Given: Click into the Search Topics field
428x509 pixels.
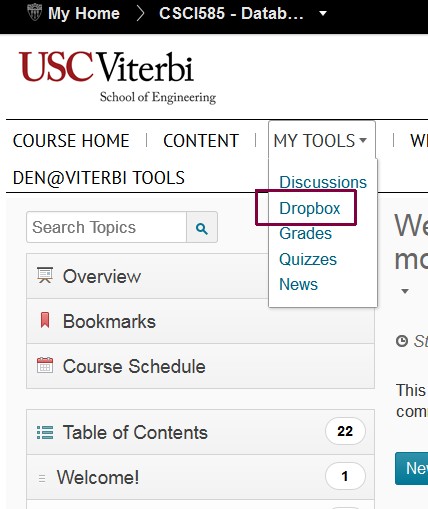Looking at the screenshot, I should [107, 227].
